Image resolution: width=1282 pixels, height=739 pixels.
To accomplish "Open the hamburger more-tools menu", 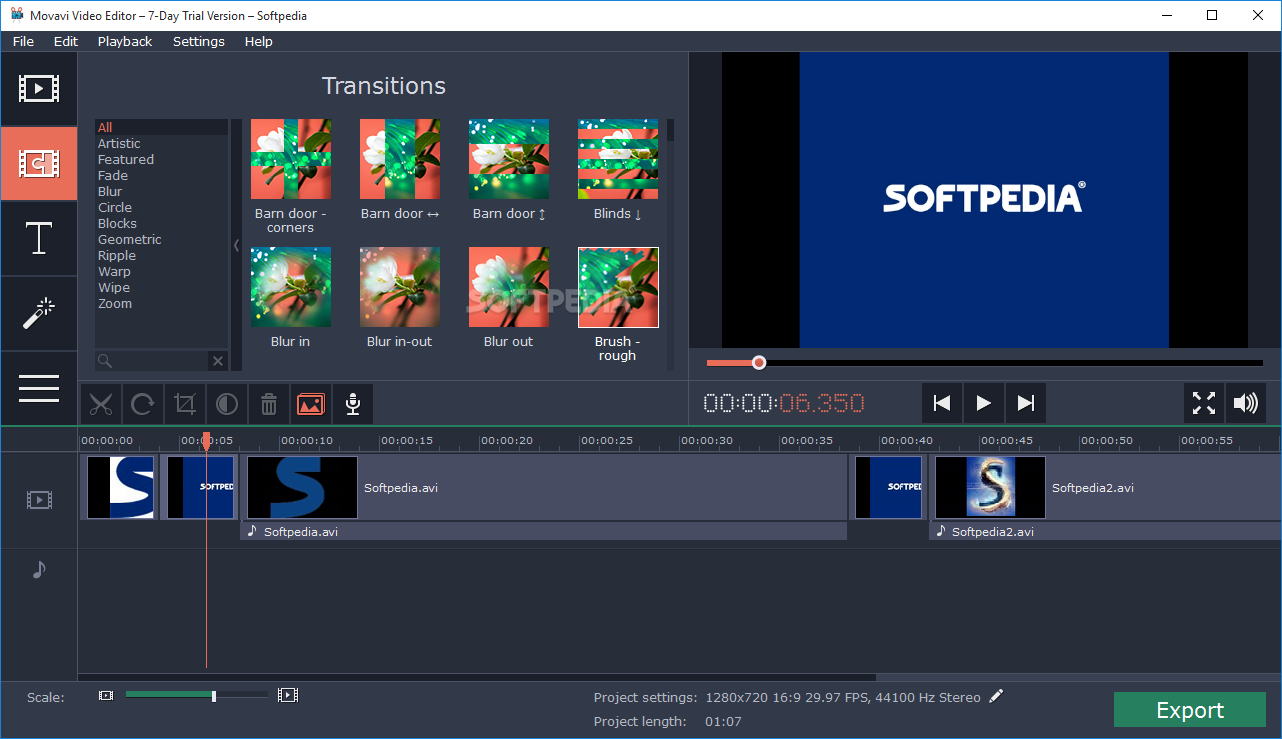I will click(x=39, y=388).
